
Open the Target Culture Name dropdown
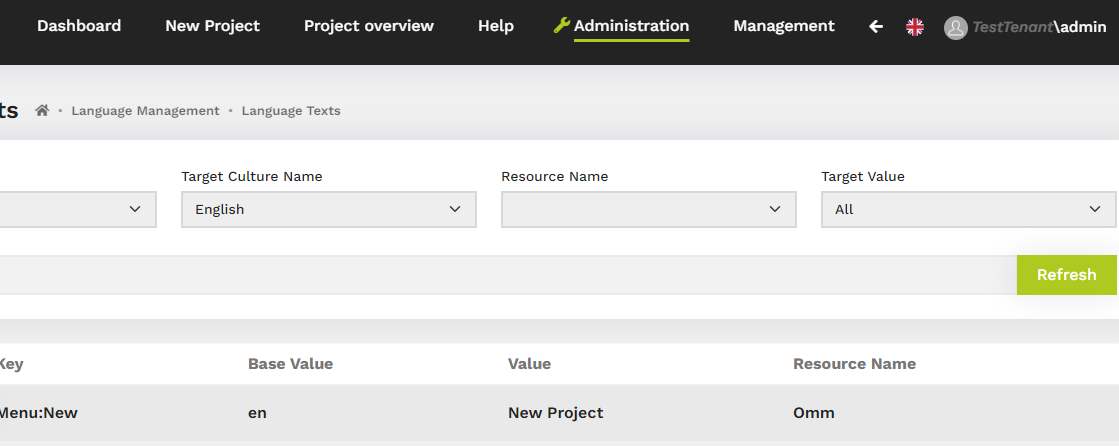328,209
